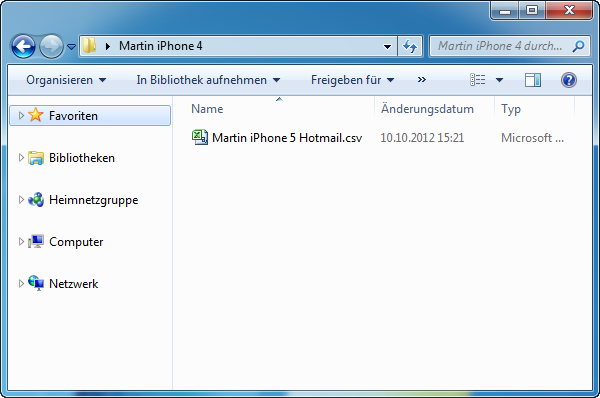600x398 pixels.
Task: Expand the Favoriten tree node
Action: coord(21,115)
